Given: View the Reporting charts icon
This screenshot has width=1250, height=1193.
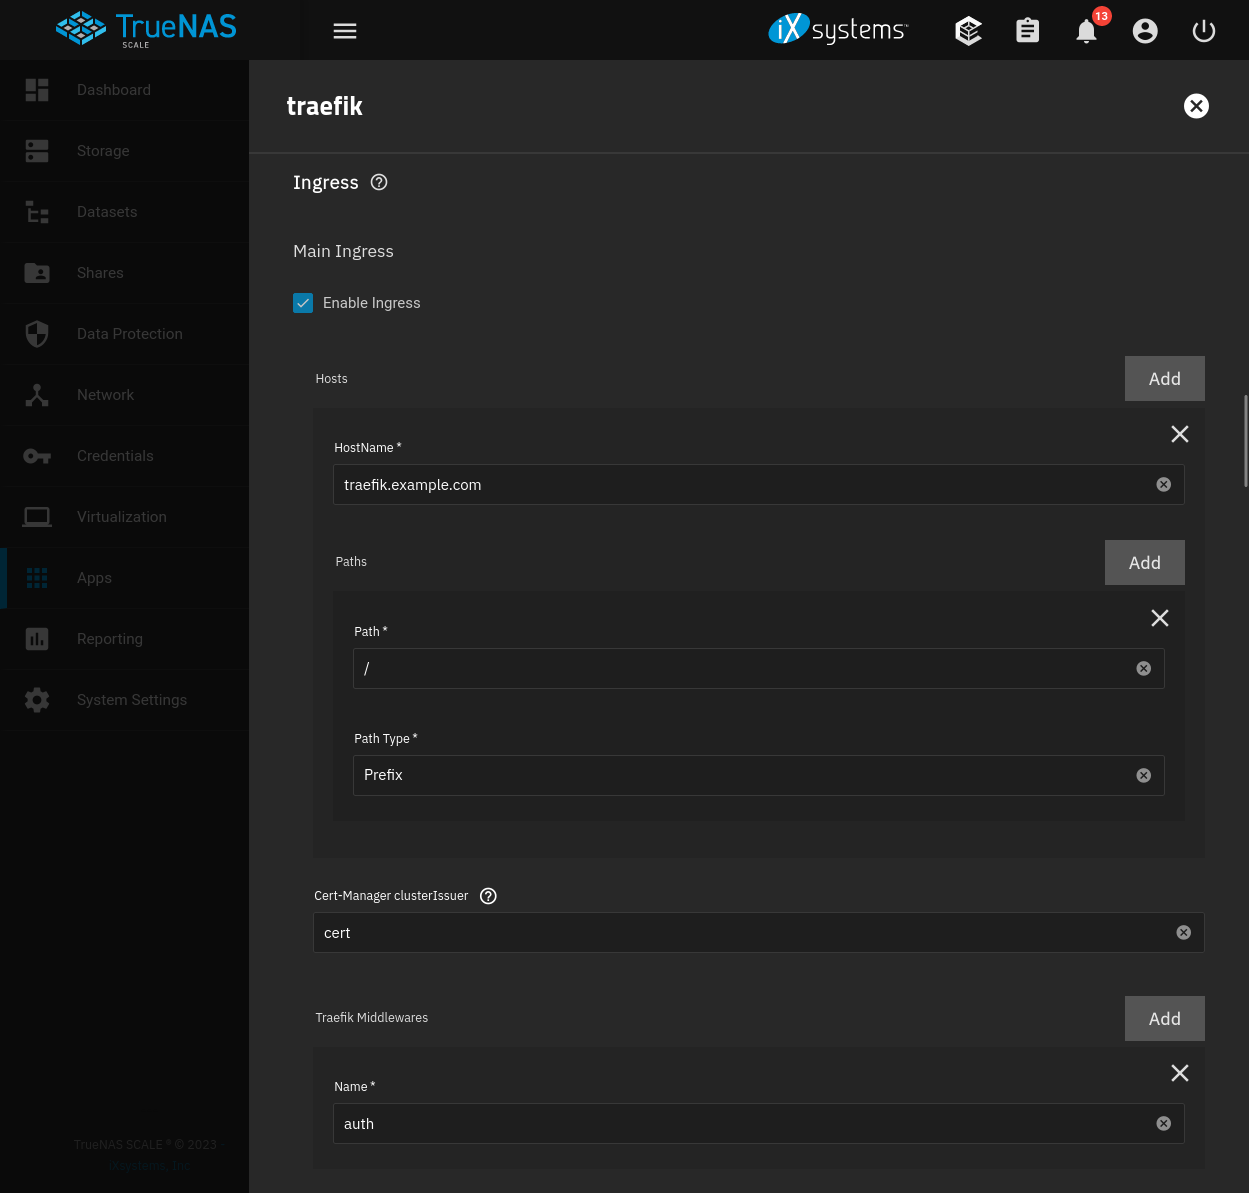Looking at the screenshot, I should [37, 639].
